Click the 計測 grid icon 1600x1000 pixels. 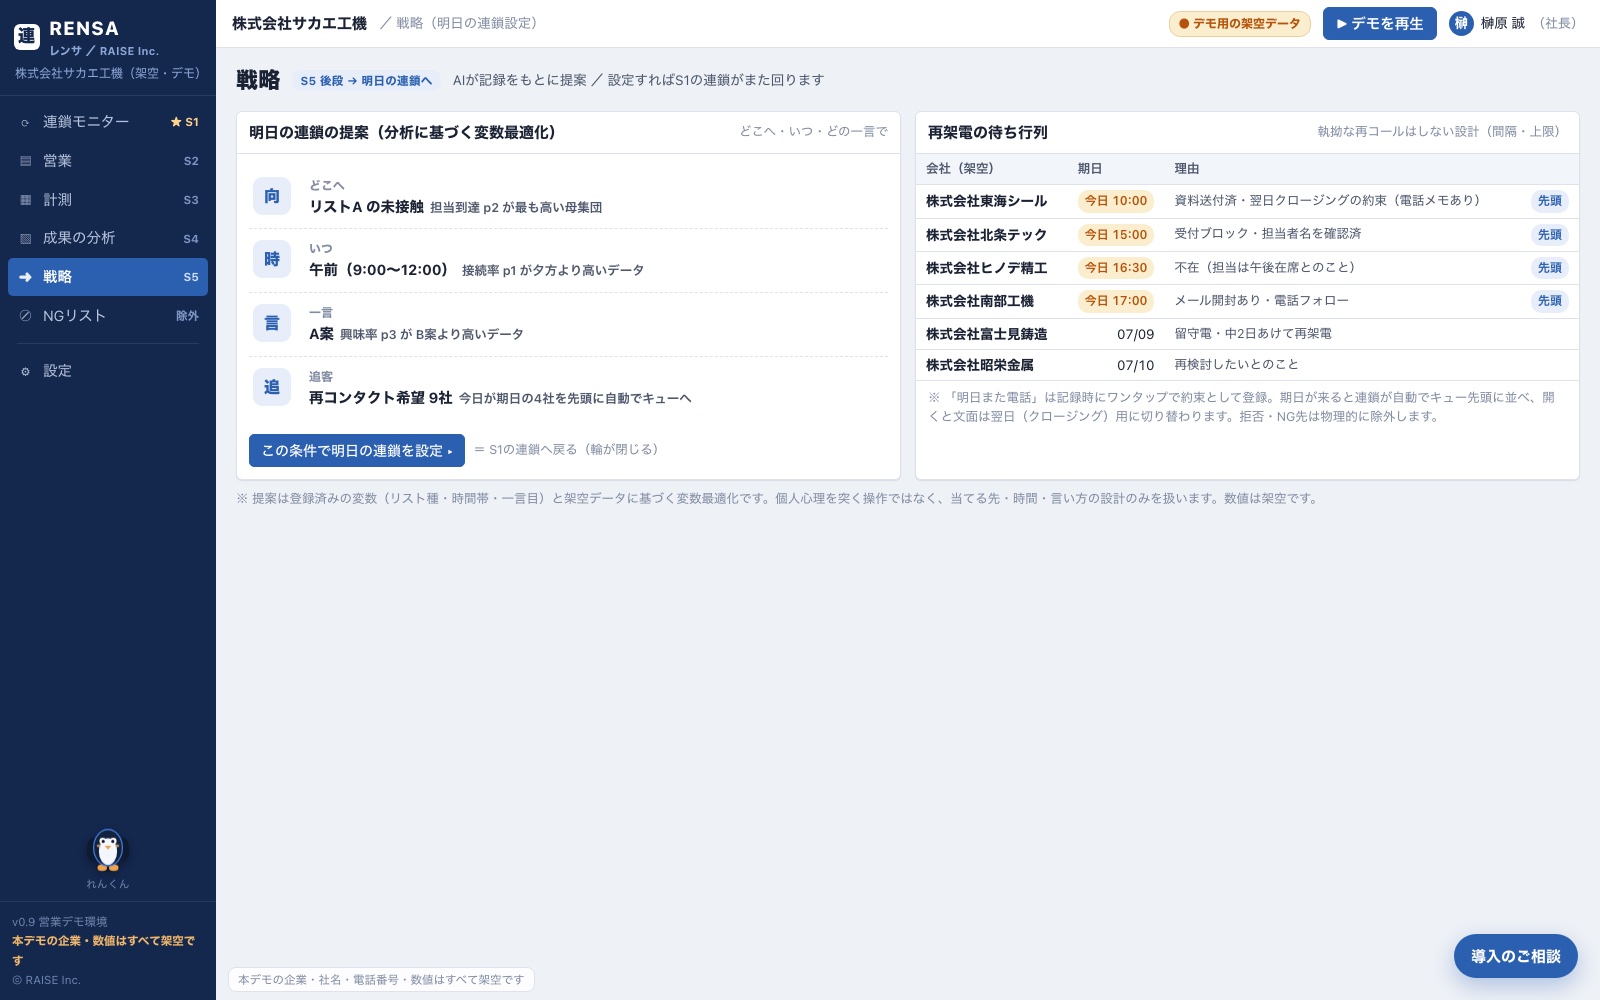(25, 200)
